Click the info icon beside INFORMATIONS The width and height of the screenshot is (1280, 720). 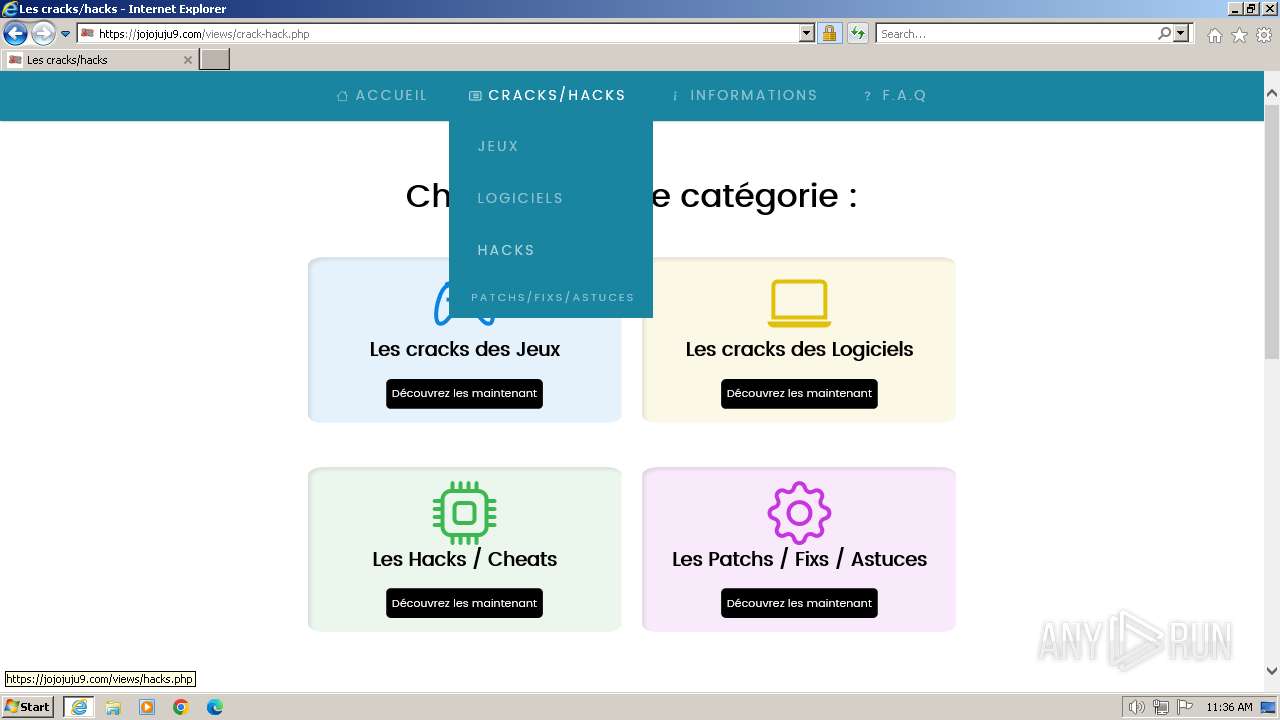676,96
